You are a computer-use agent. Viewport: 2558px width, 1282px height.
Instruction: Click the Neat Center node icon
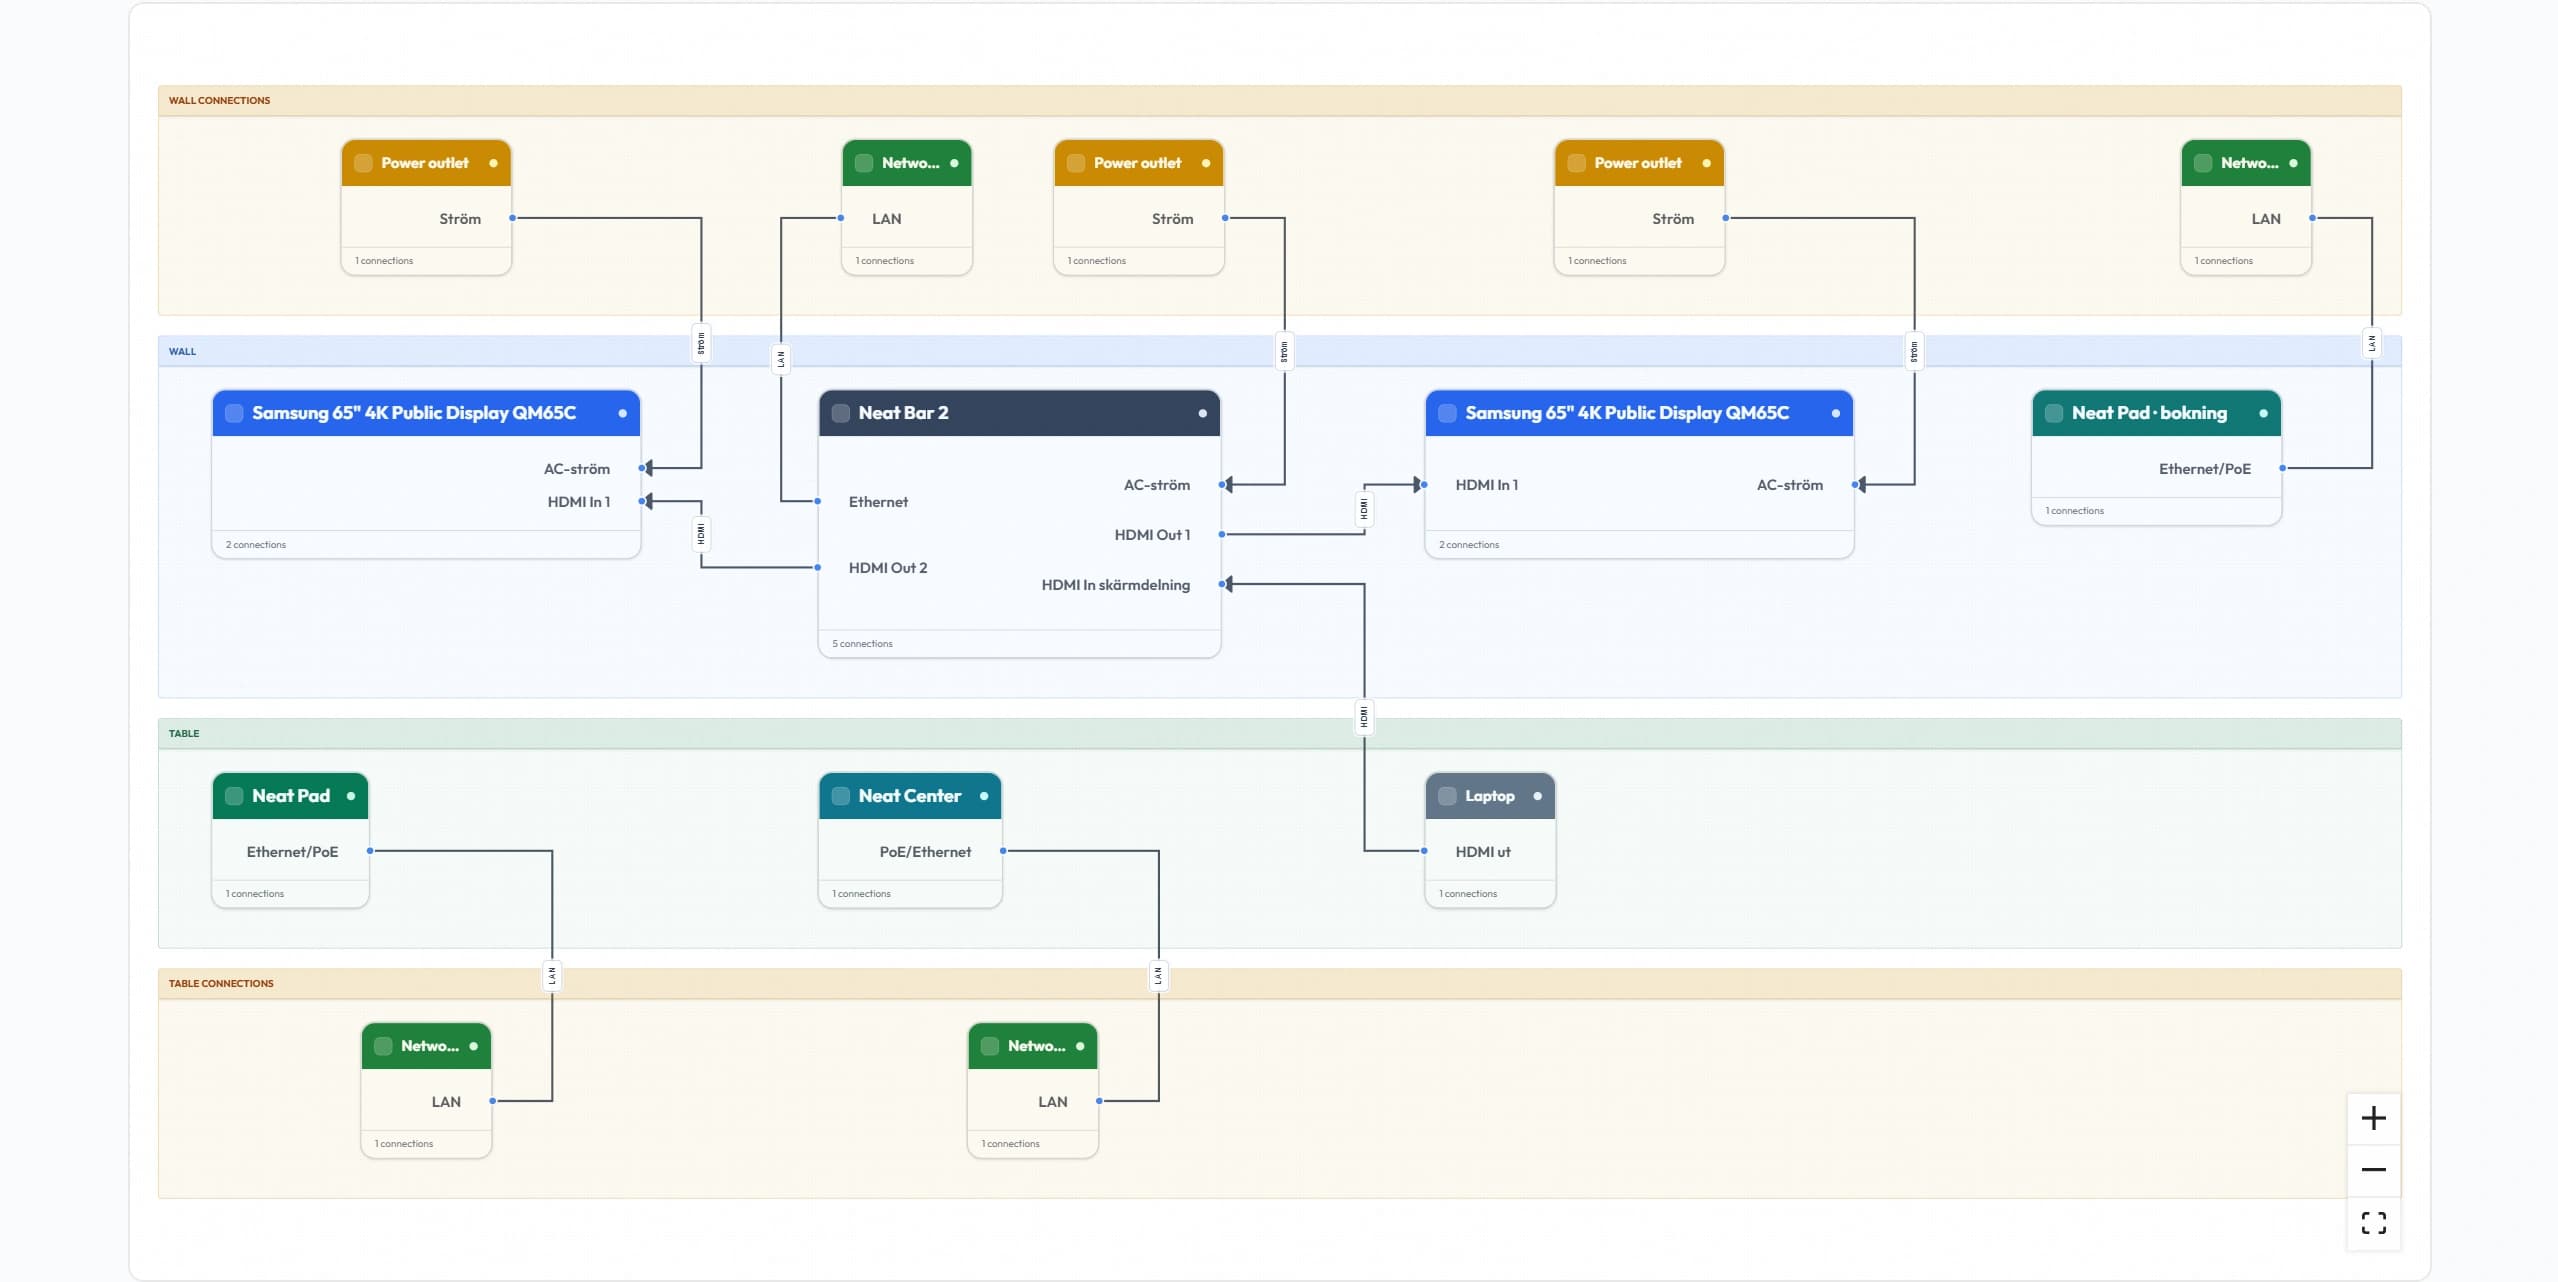click(x=841, y=796)
